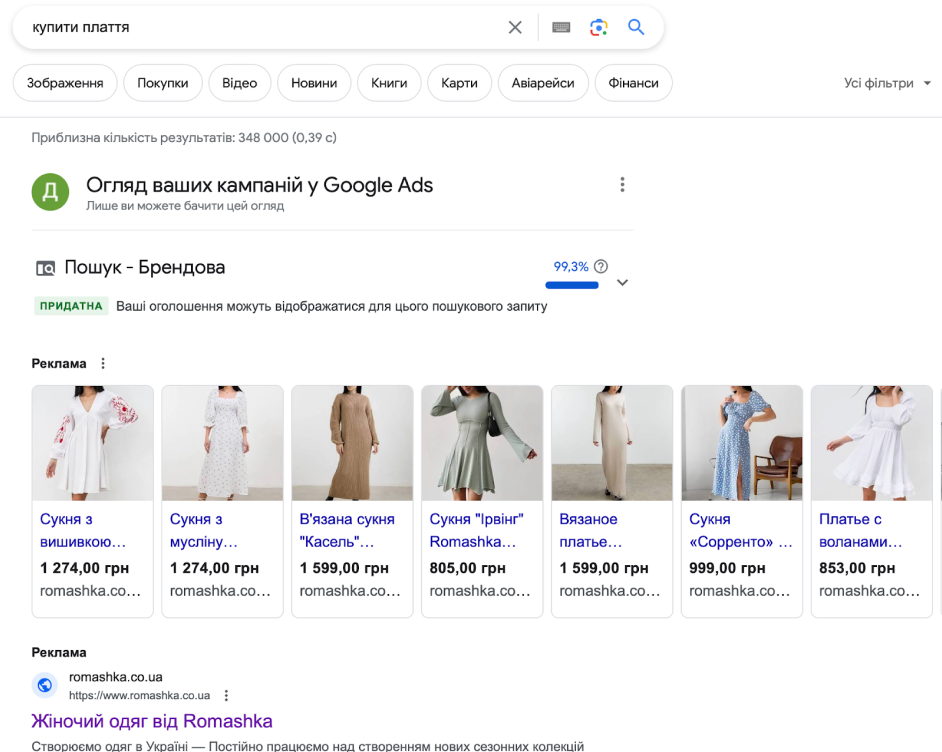942x752 pixels.
Task: Click the brown knitted dress thumbnail
Action: point(352,443)
